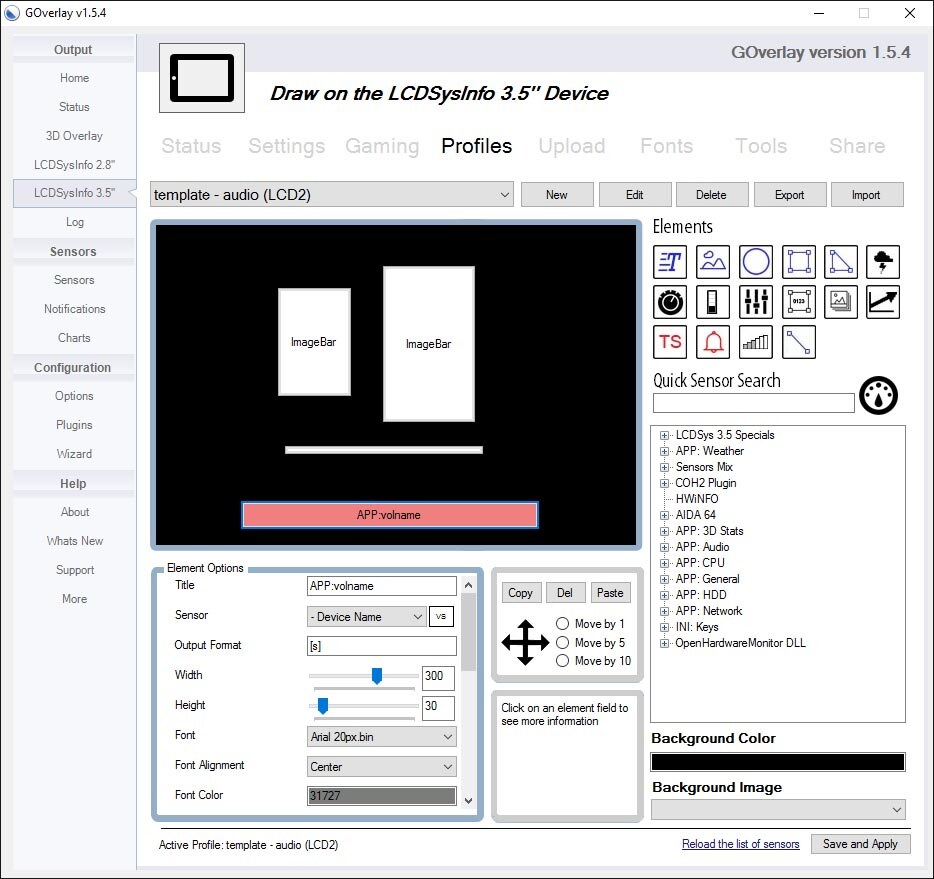Add the TS element

(x=670, y=342)
